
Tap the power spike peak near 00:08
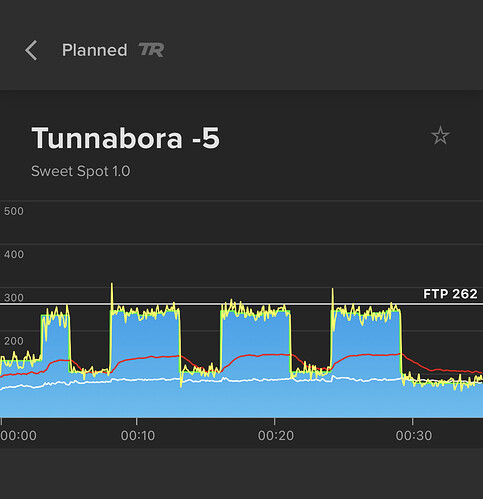click(112, 285)
